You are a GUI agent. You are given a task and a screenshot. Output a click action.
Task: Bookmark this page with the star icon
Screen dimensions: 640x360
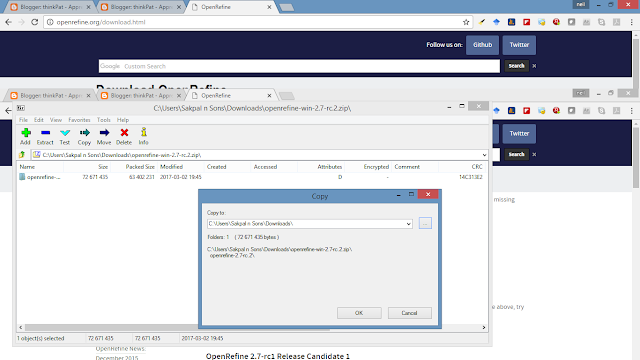466,22
